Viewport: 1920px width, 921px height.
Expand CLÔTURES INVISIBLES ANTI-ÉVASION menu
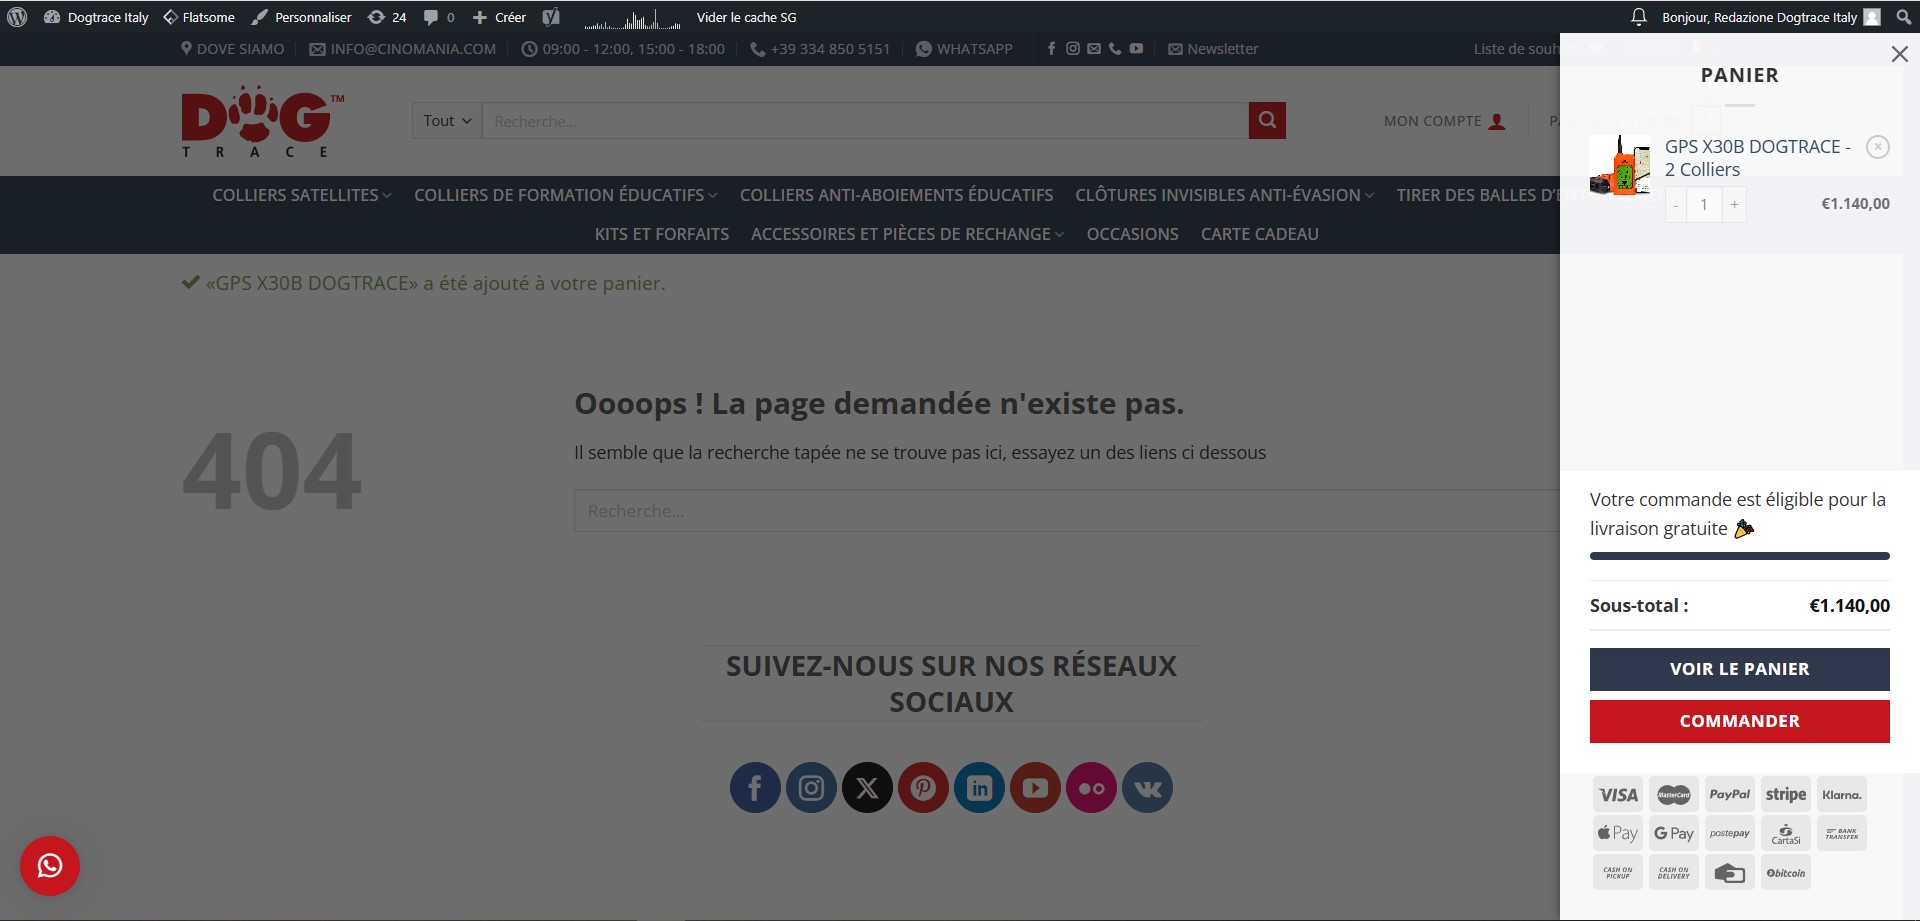click(x=1225, y=195)
